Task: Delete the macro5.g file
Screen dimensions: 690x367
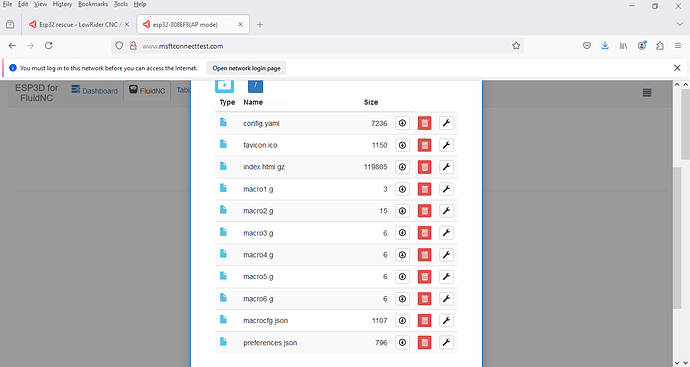Action: pyautogui.click(x=424, y=277)
